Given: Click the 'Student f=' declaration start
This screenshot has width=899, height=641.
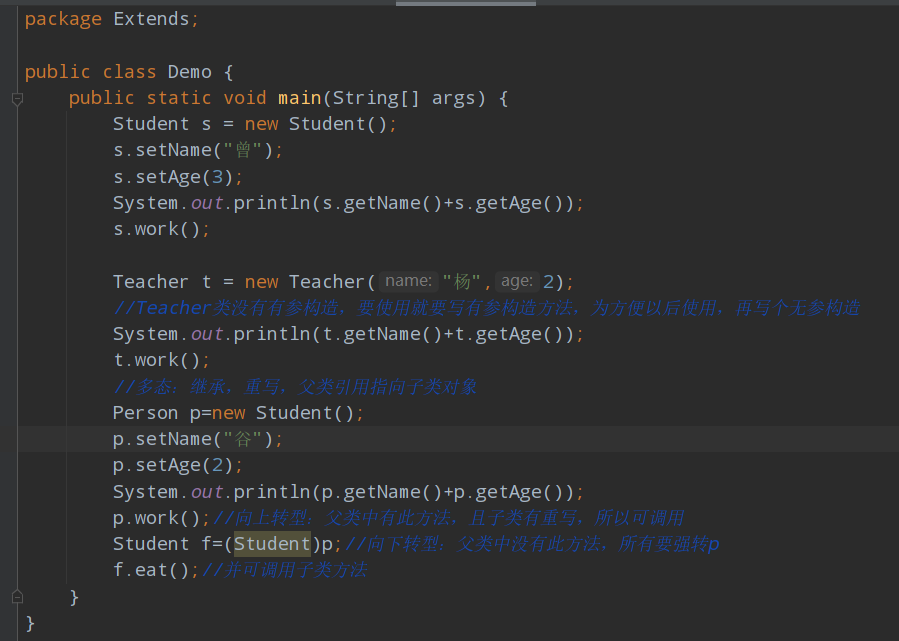Looking at the screenshot, I should click(x=168, y=544).
